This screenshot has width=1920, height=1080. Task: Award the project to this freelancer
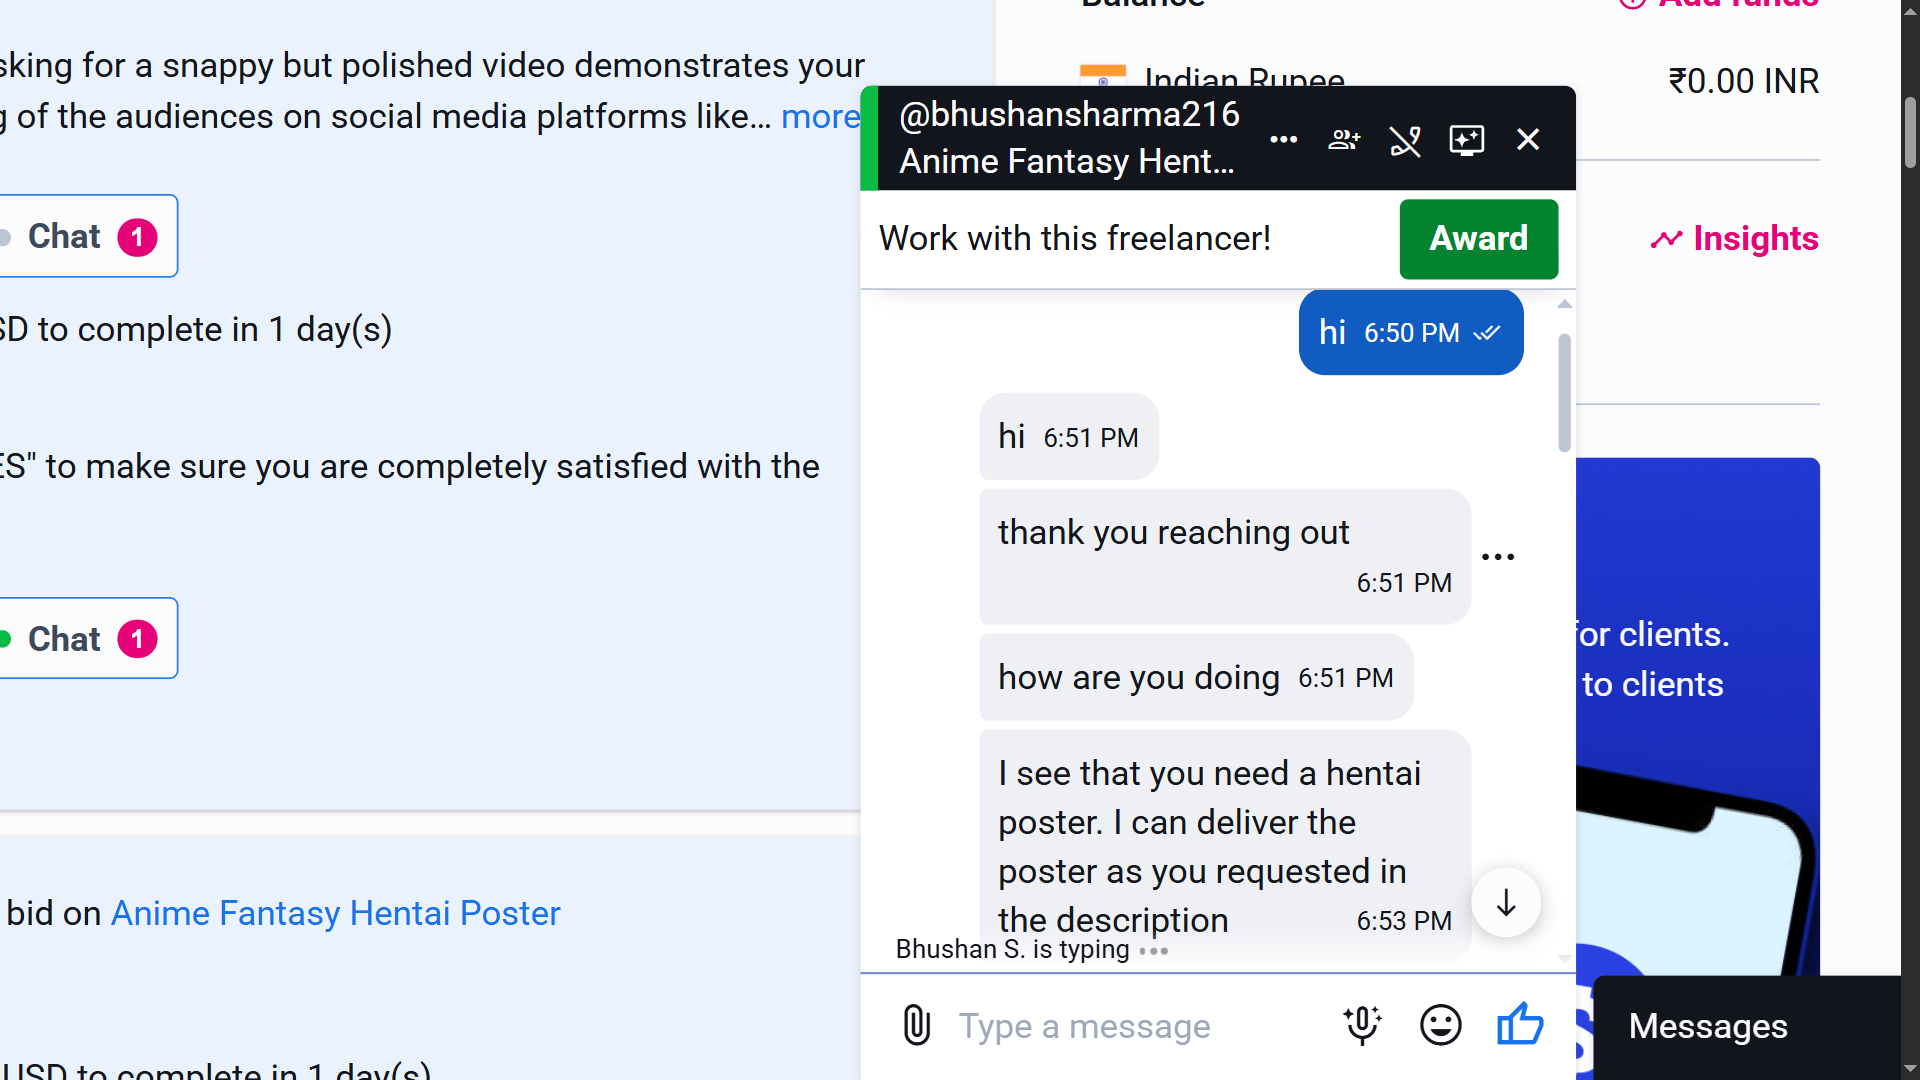pos(1478,239)
